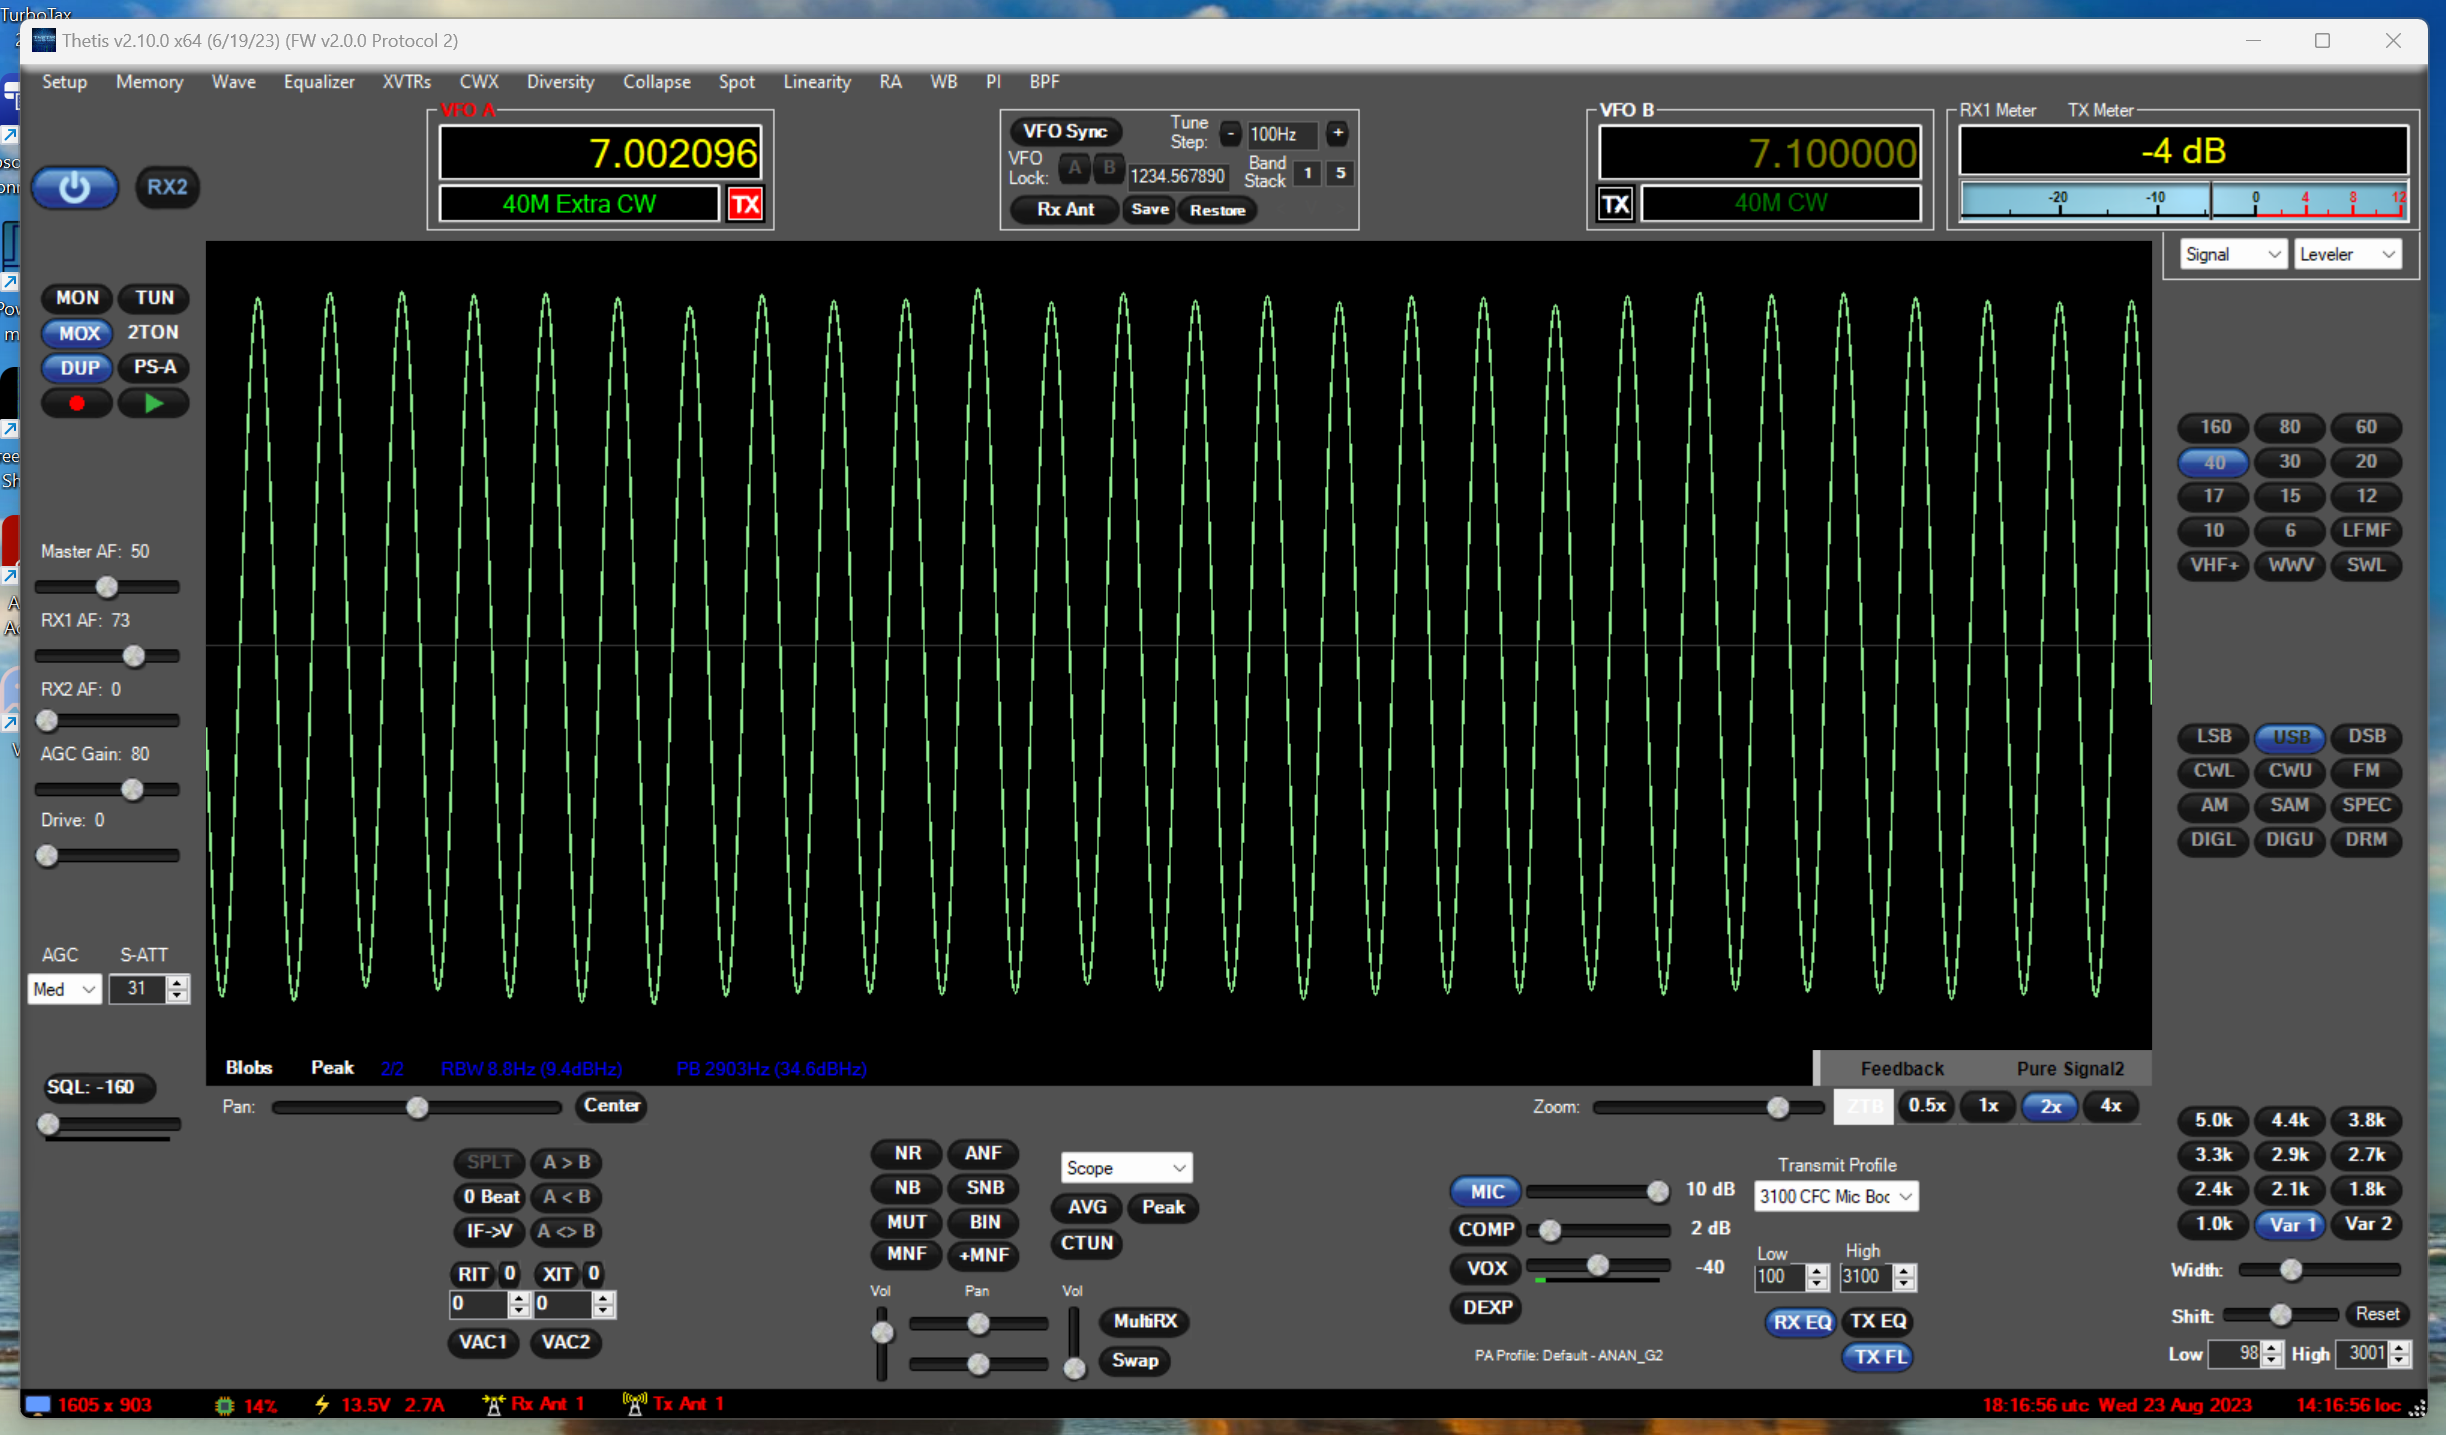Click the Swap button
The width and height of the screenshot is (2446, 1435).
point(1135,1360)
